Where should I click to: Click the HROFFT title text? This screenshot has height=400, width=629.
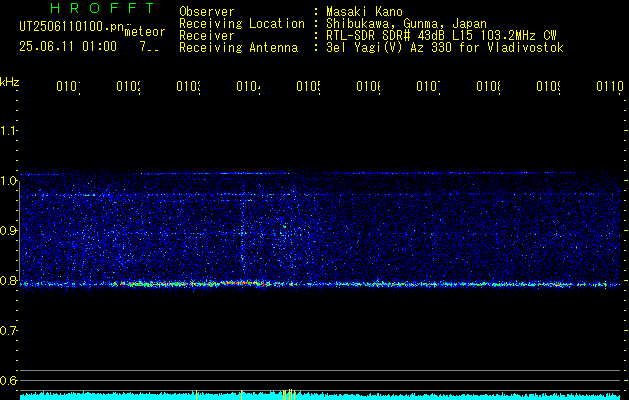(103, 8)
